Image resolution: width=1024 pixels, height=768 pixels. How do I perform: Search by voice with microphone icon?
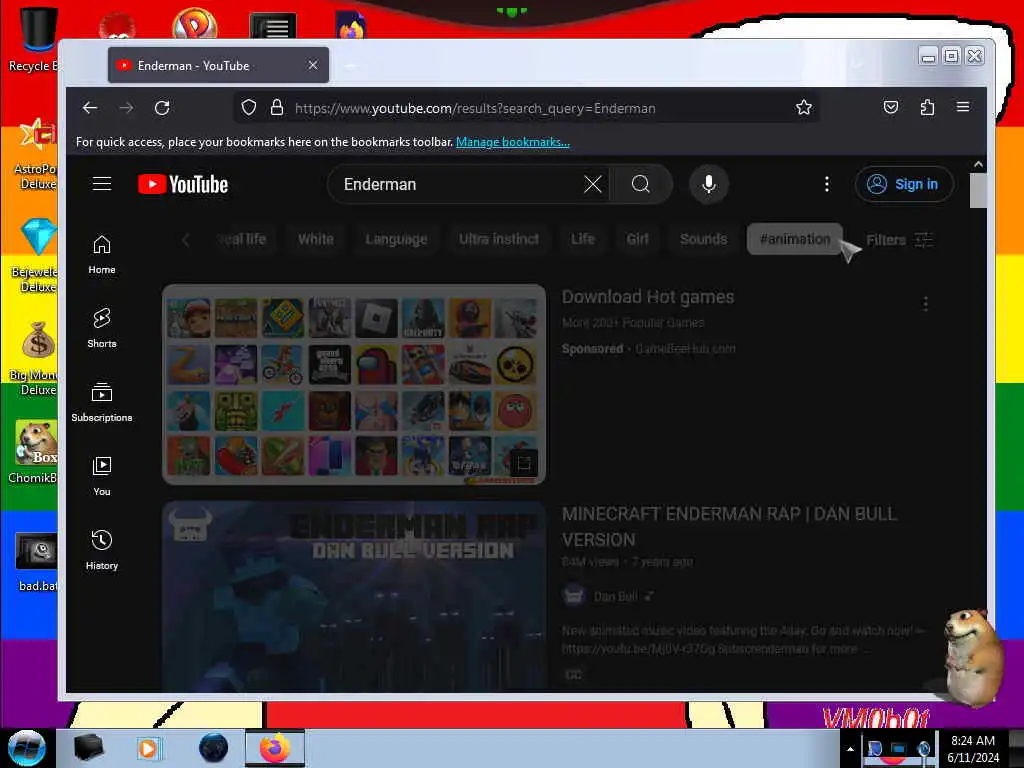coord(709,184)
